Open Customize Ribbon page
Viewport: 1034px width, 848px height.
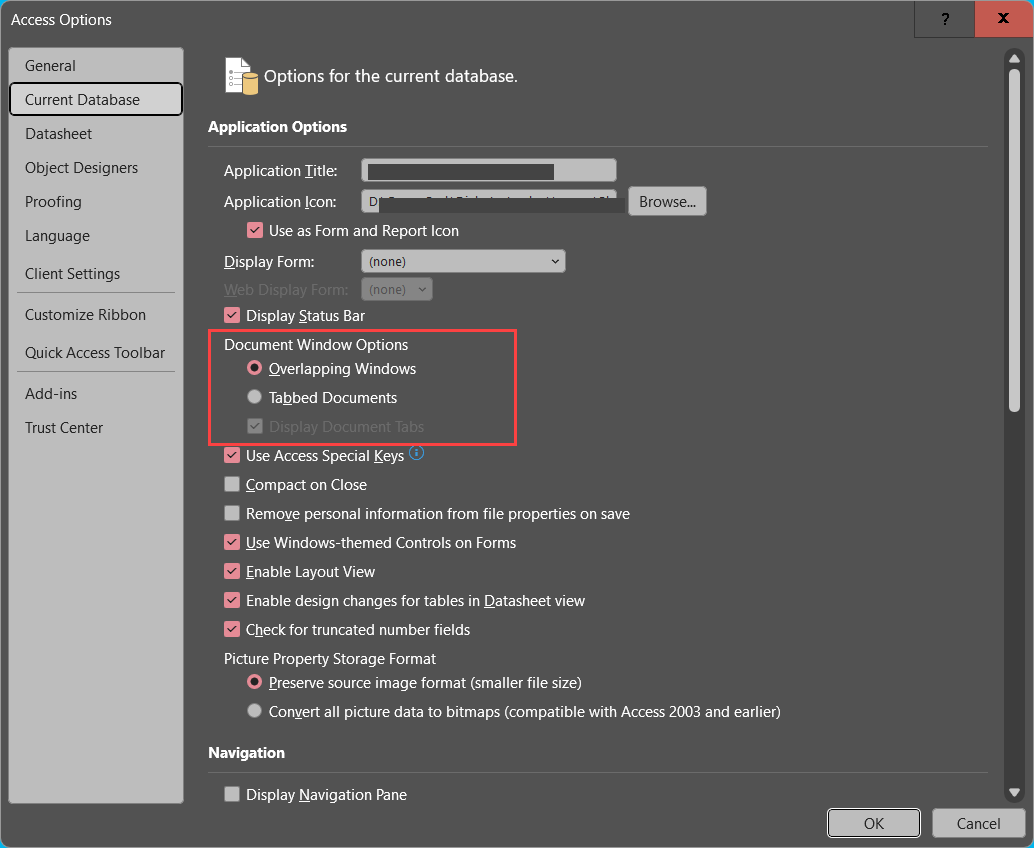[96, 315]
